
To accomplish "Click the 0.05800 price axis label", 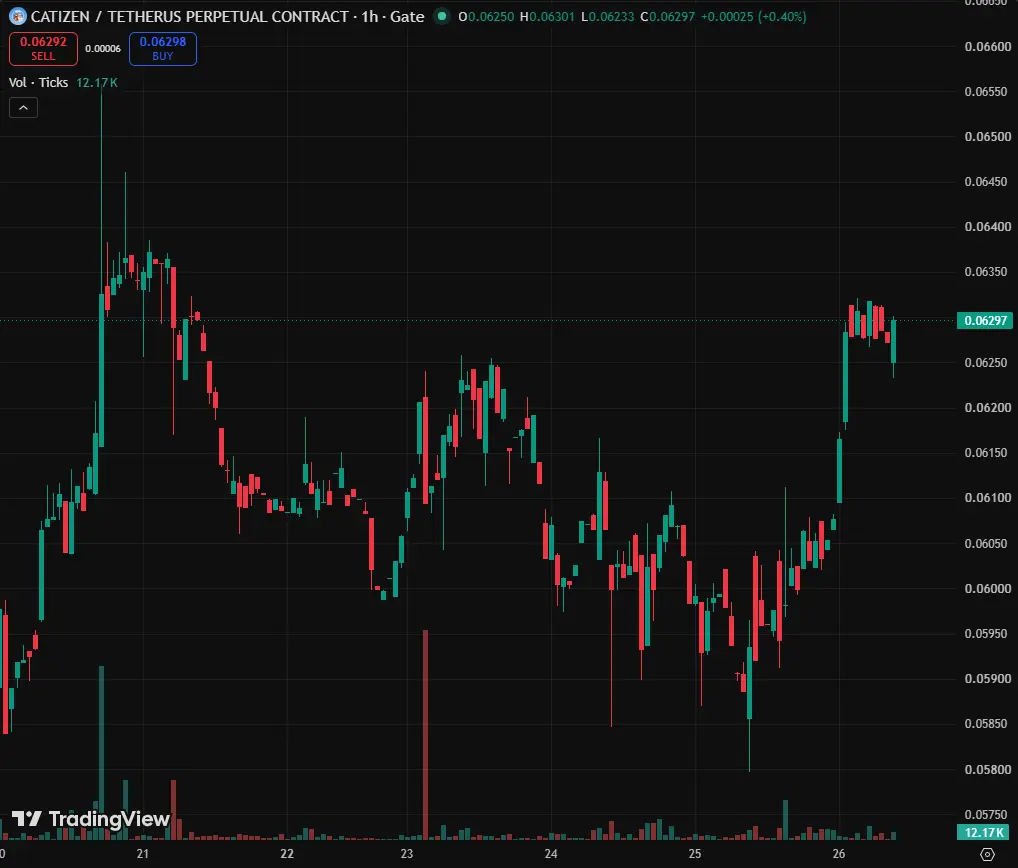I will point(987,769).
